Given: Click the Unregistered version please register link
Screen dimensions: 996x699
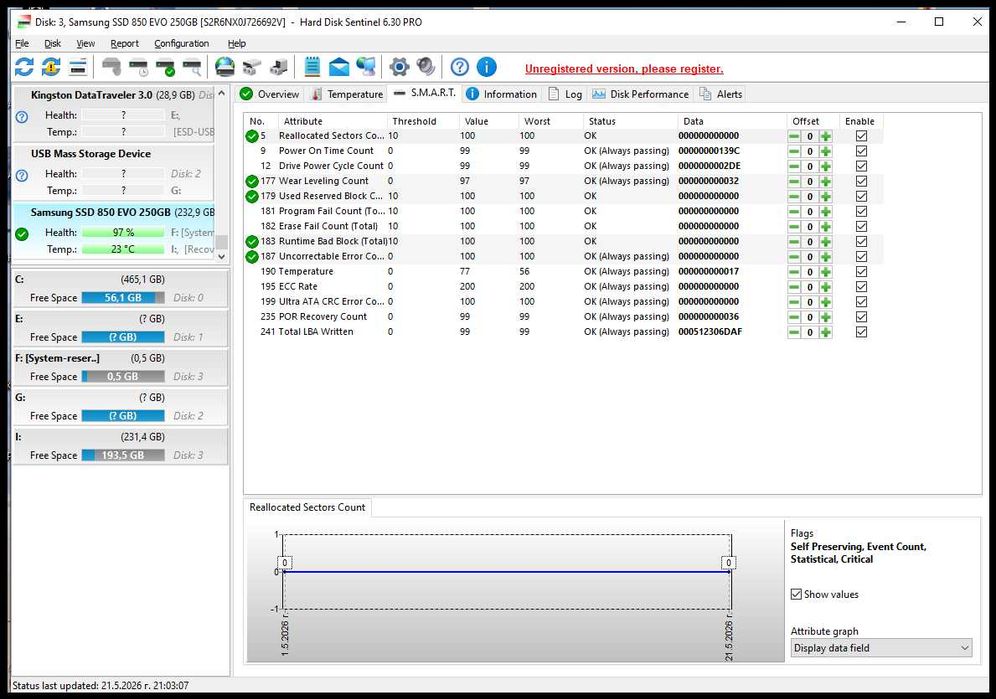Looking at the screenshot, I should (x=624, y=69).
